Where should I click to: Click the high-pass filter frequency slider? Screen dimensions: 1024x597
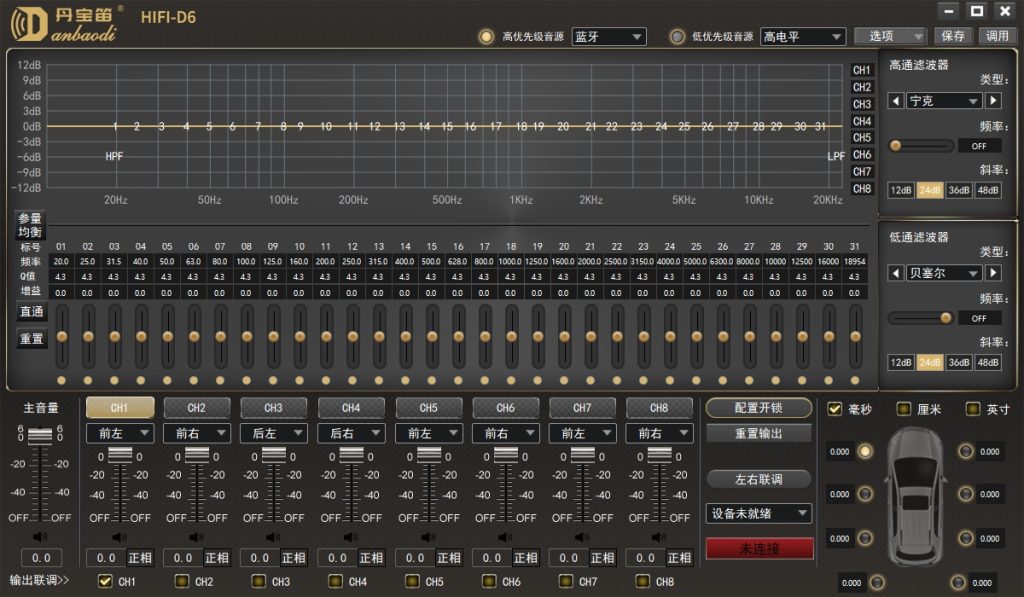click(921, 146)
